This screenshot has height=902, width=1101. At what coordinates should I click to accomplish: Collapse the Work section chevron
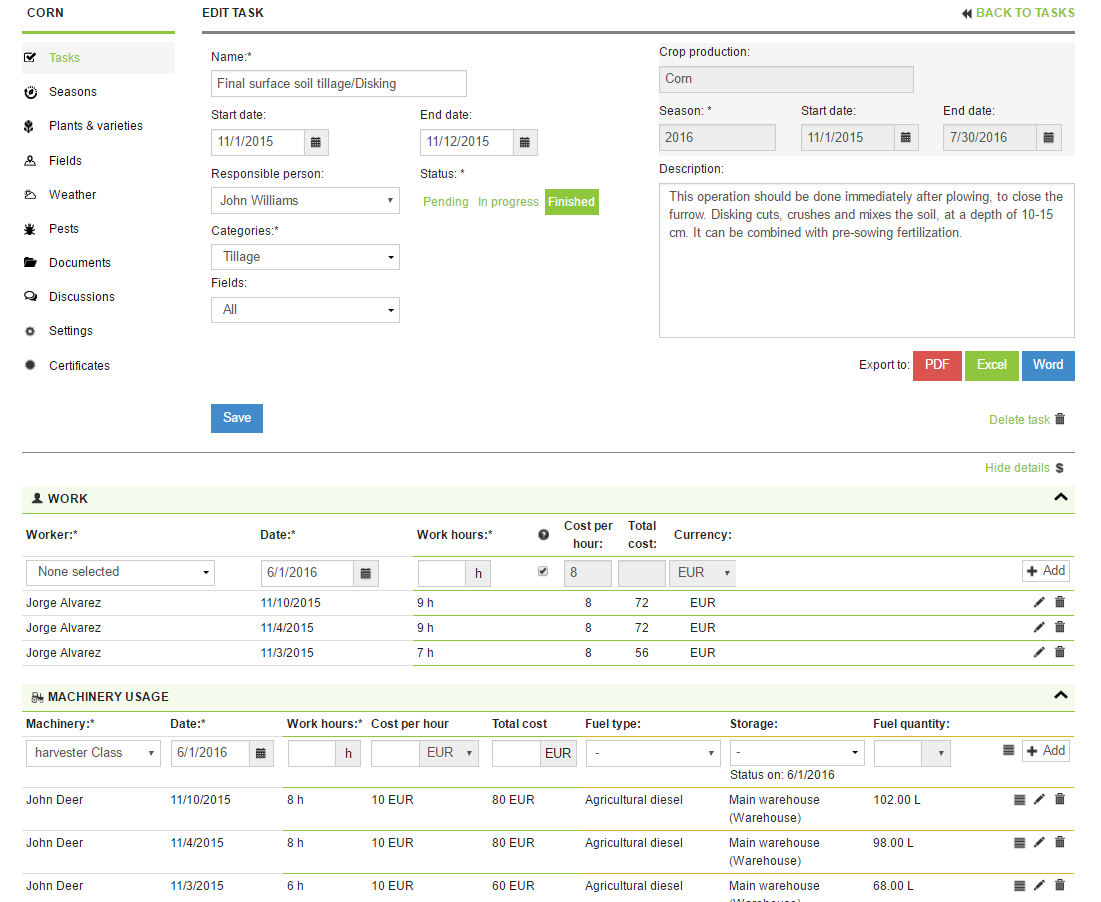tap(1061, 498)
